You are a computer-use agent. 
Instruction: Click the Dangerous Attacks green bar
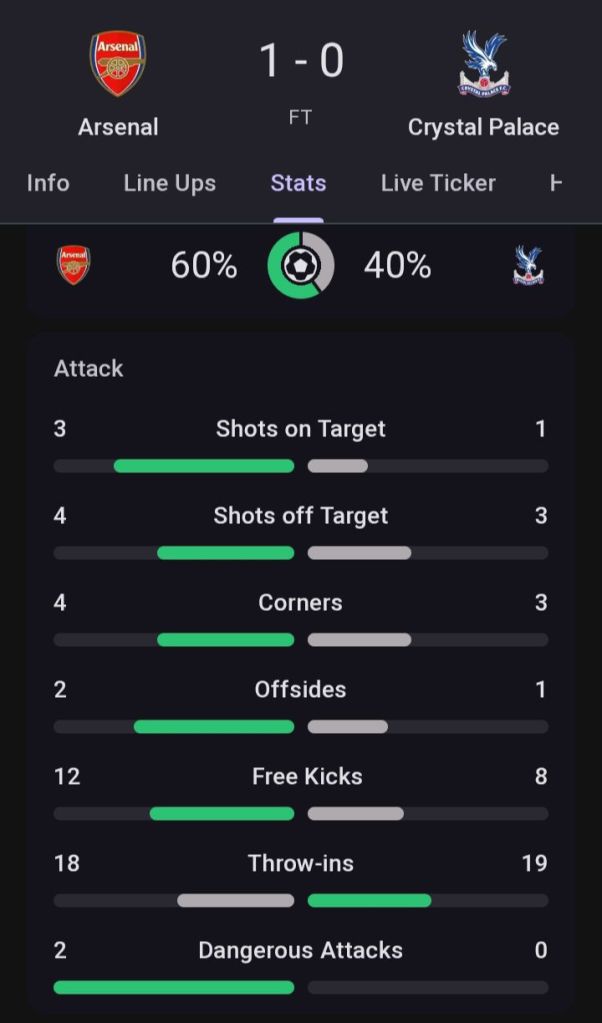[174, 987]
